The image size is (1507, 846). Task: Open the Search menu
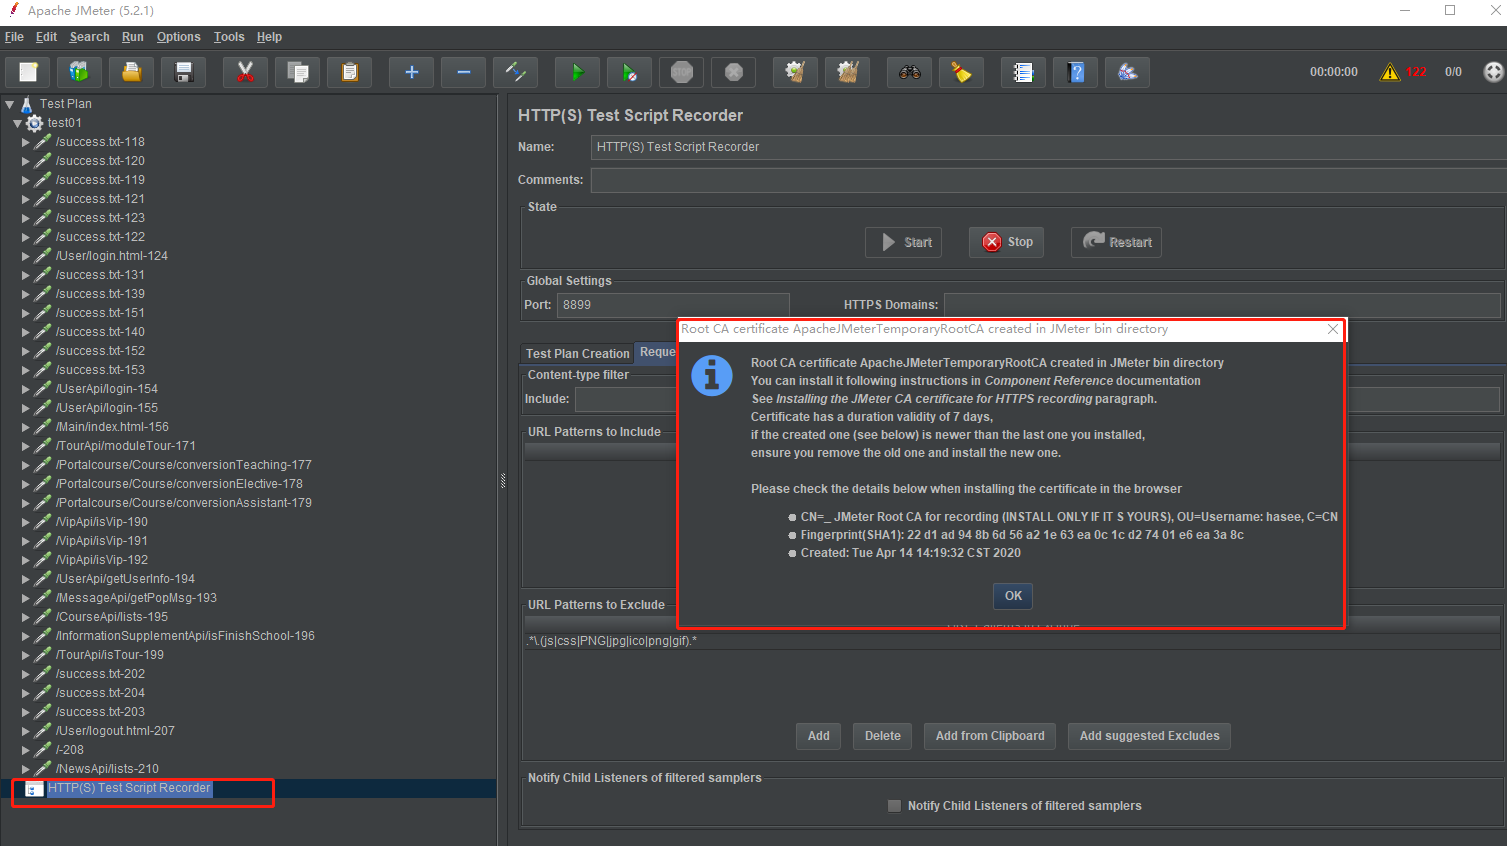[x=89, y=37]
